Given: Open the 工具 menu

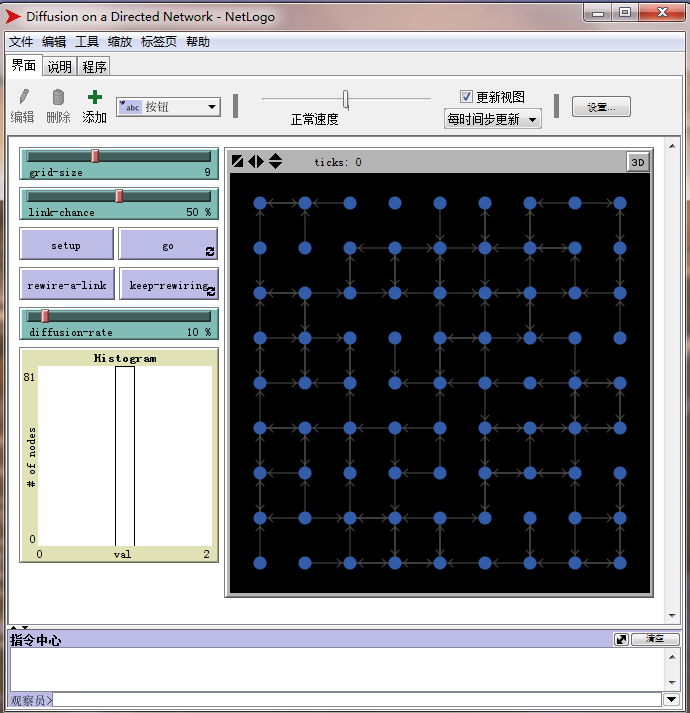Looking at the screenshot, I should pyautogui.click(x=86, y=42).
